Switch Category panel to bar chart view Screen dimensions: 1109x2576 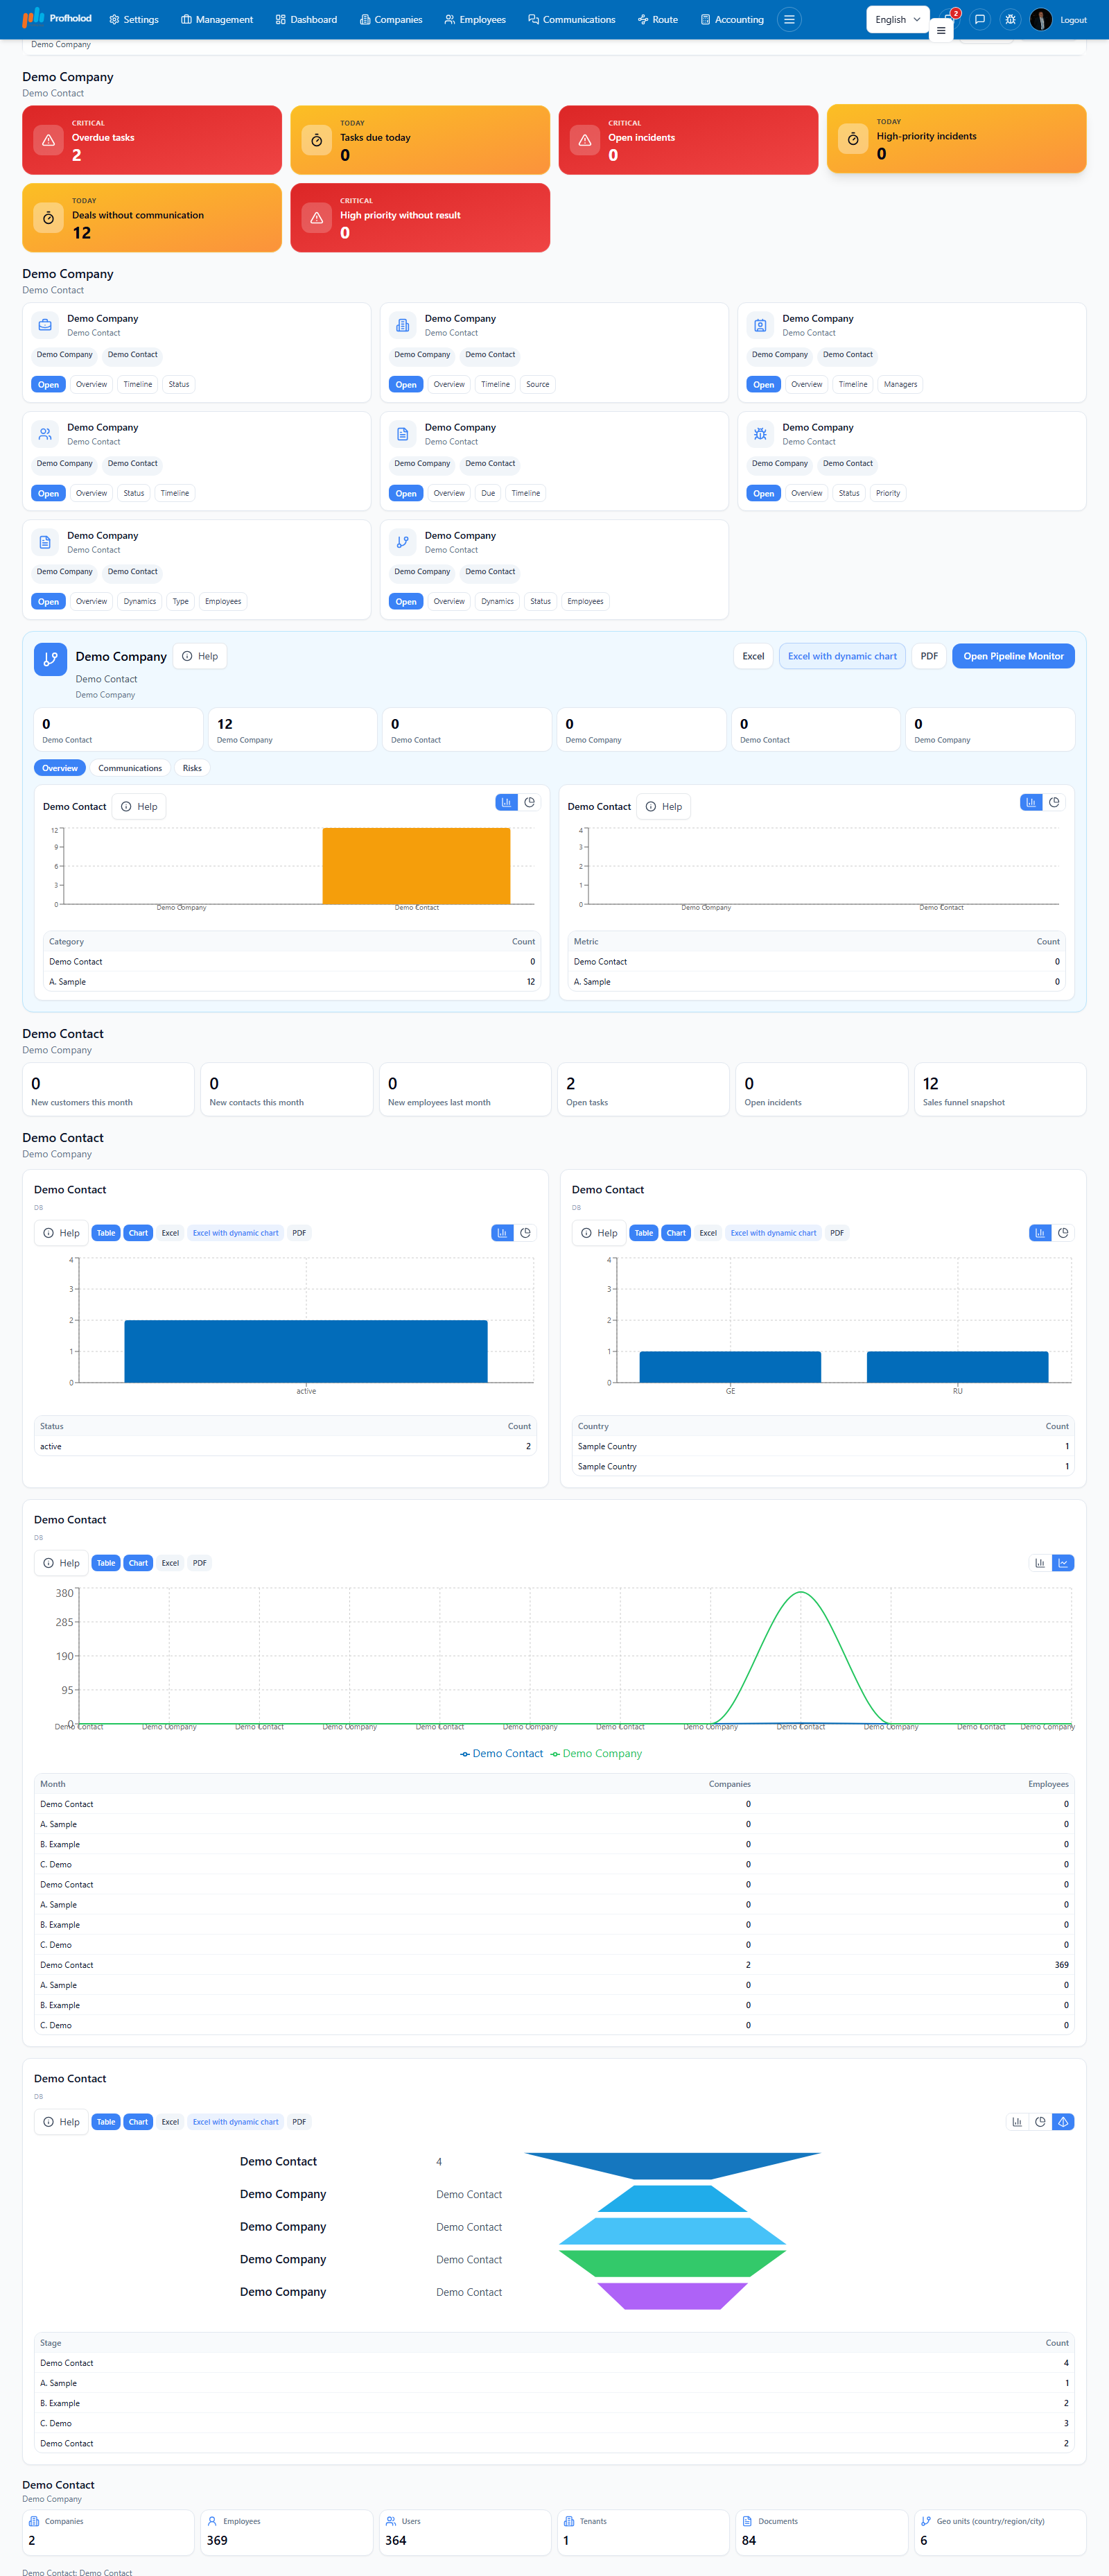[x=506, y=802]
